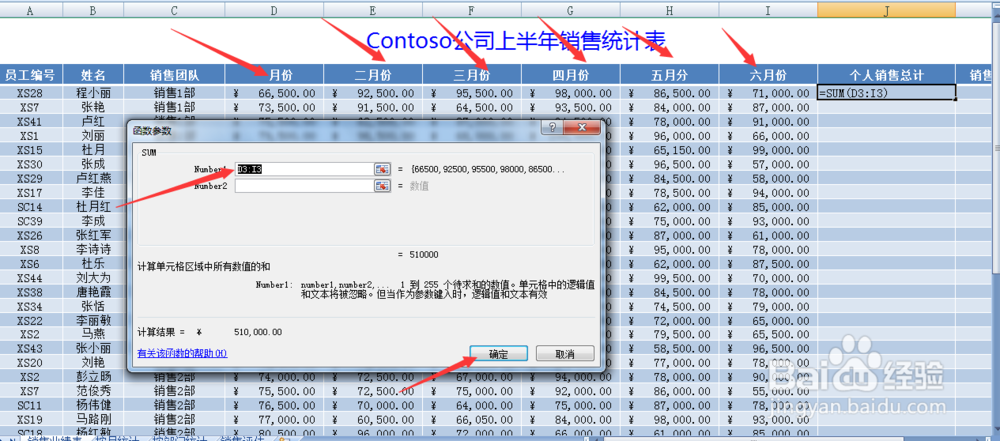Select the spreadsheet title Contoso公司上半年销售统计表
Screen dimensions: 1000x441
(x=517, y=41)
